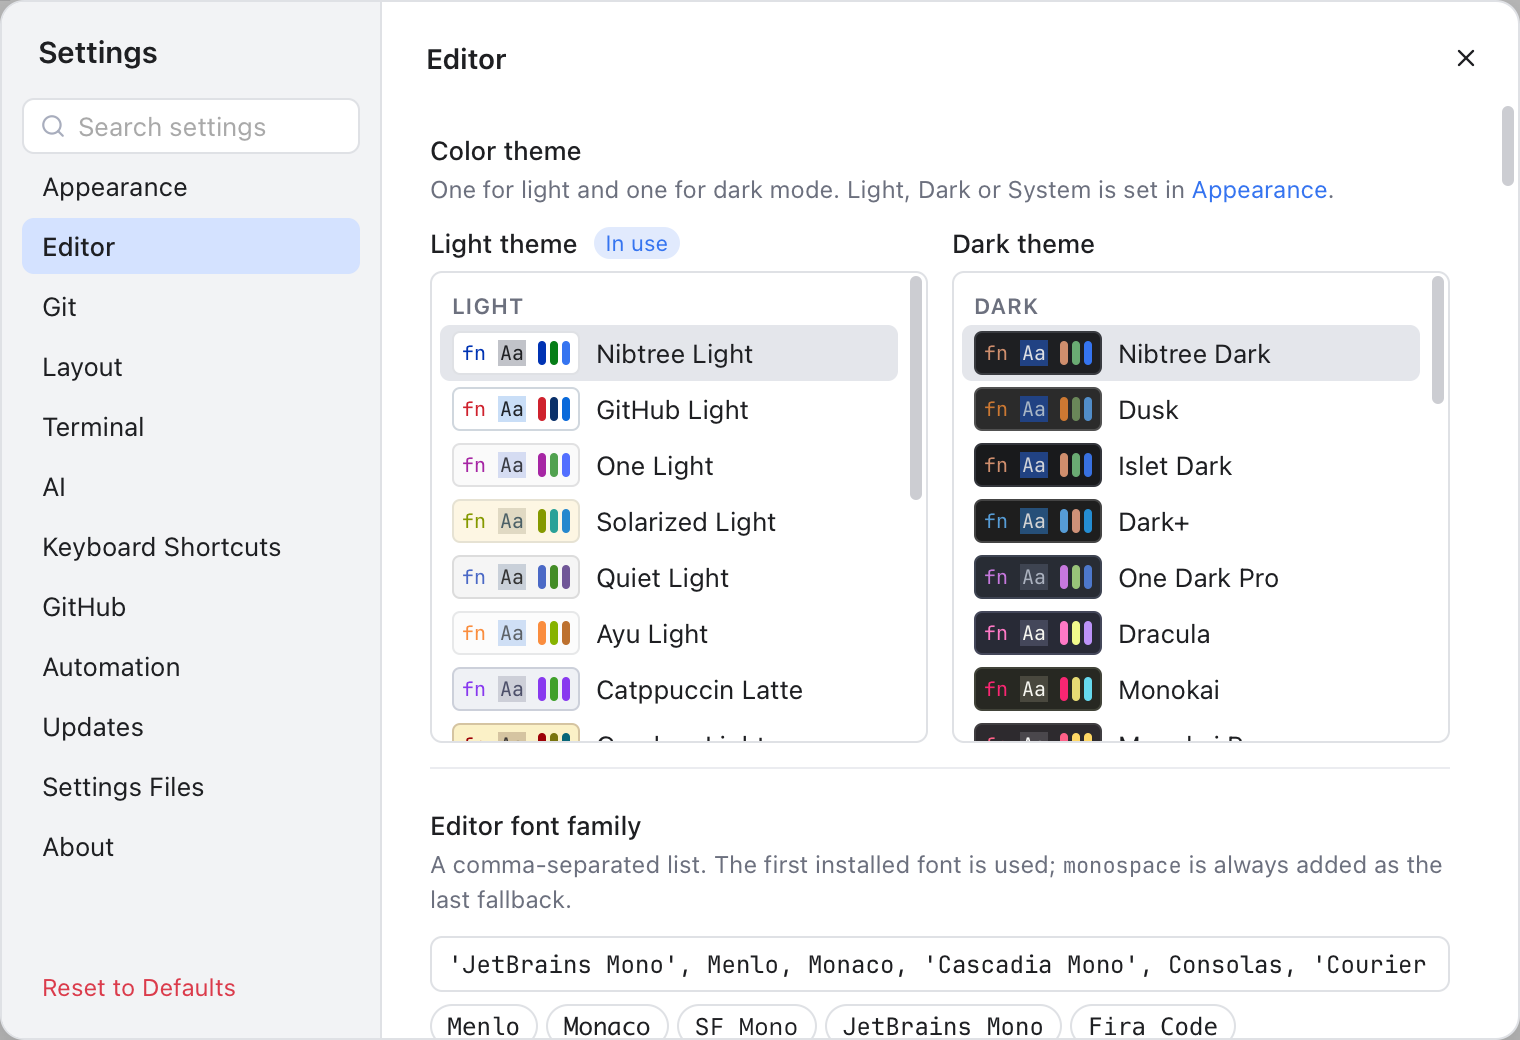The image size is (1520, 1040).
Task: Click the GitHub Light theme preview swatch
Action: pyautogui.click(x=516, y=409)
